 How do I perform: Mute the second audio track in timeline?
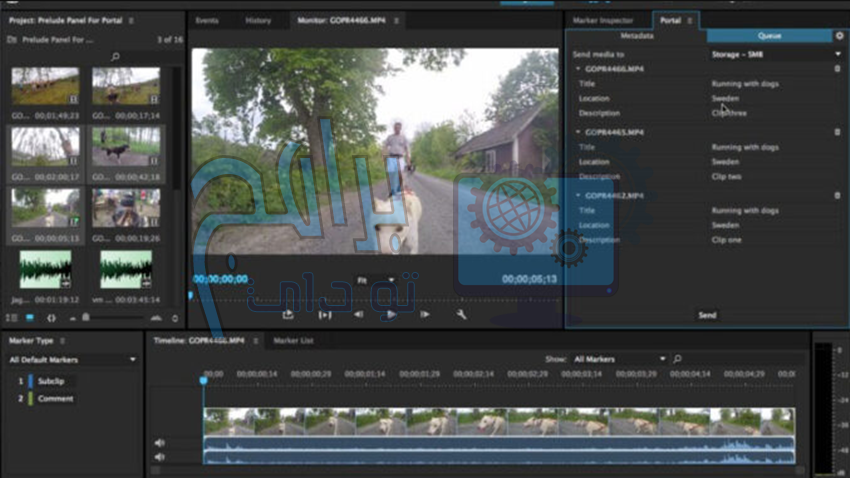[159, 457]
